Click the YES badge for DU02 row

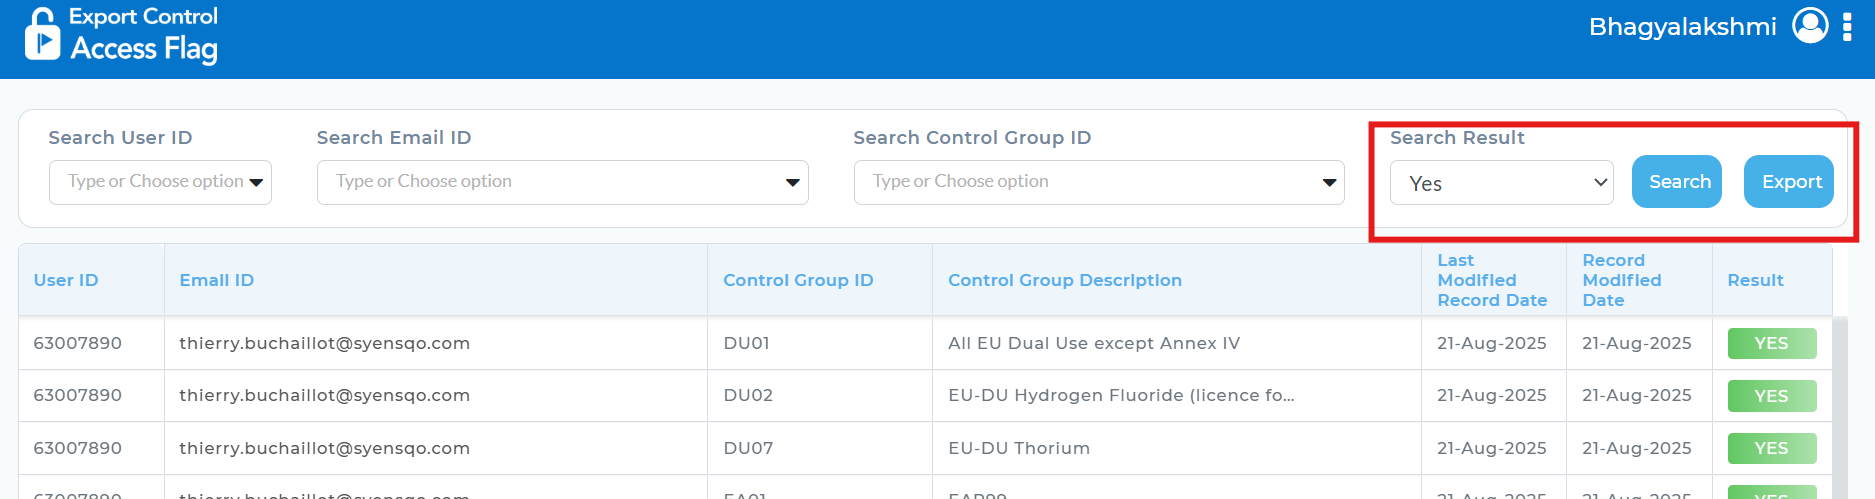tap(1771, 396)
